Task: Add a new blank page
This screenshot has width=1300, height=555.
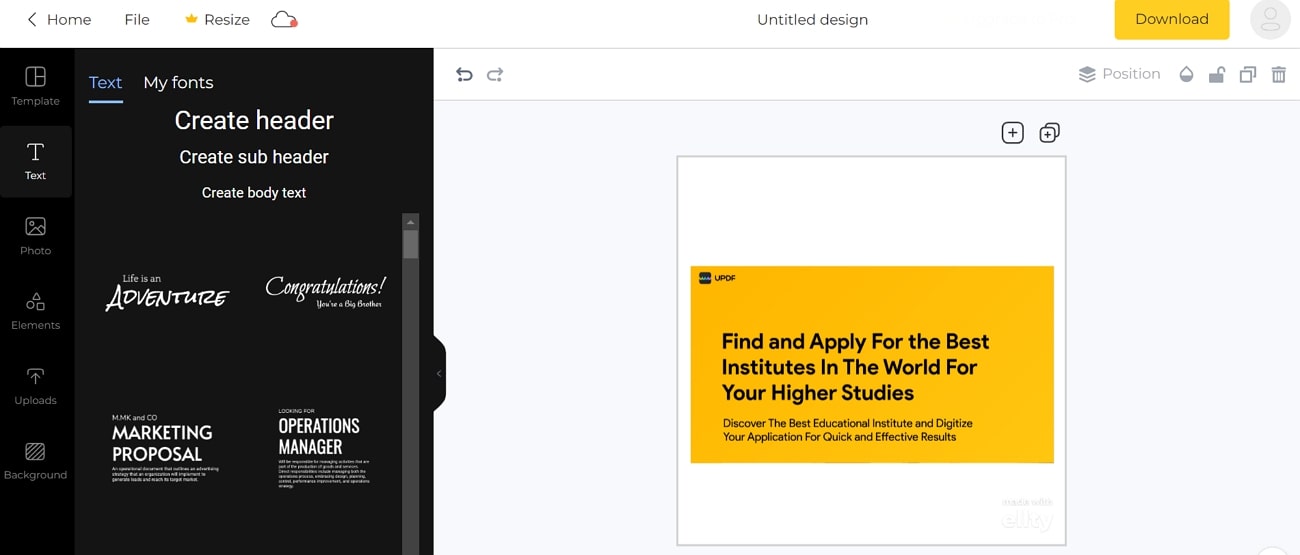Action: [1012, 132]
